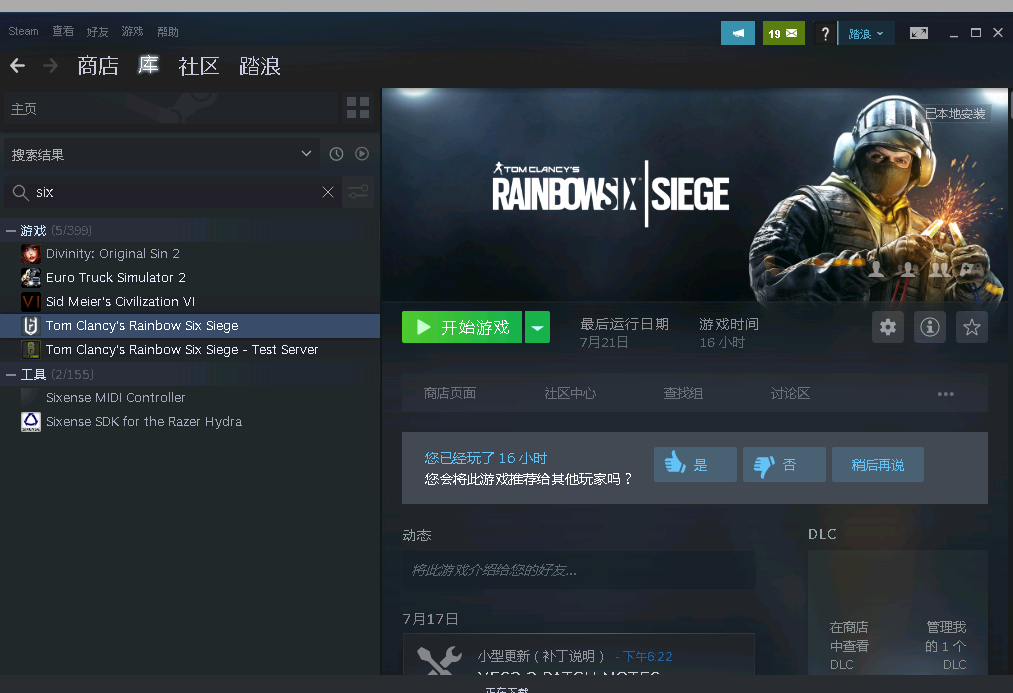Click Sixense SDK Razer Hydra icon
The height and width of the screenshot is (693, 1013).
point(30,422)
